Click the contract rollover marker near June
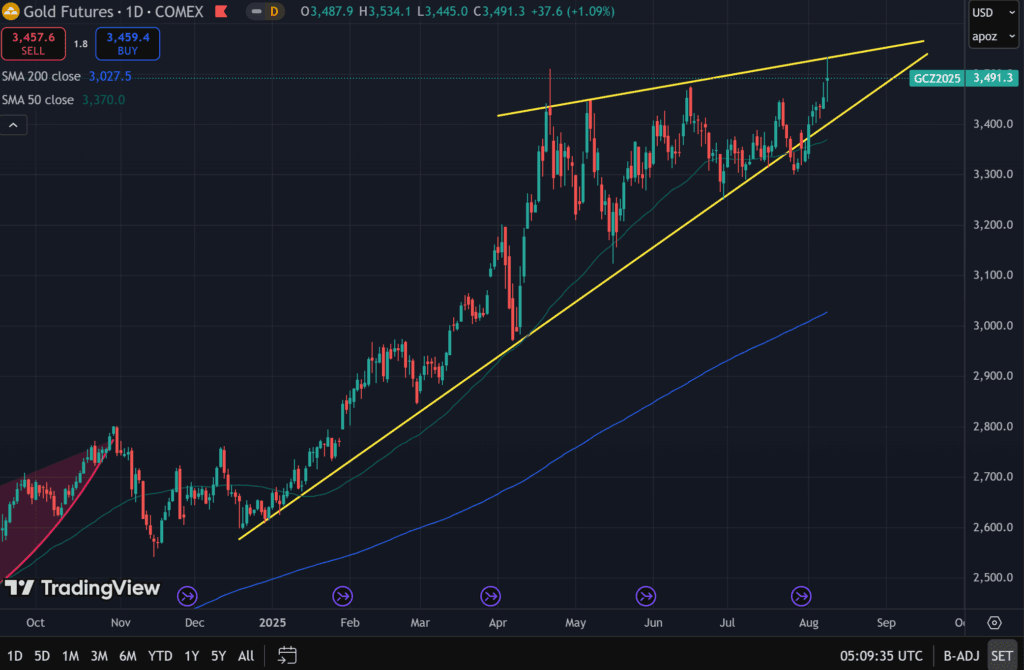This screenshot has height=670, width=1024. (646, 596)
